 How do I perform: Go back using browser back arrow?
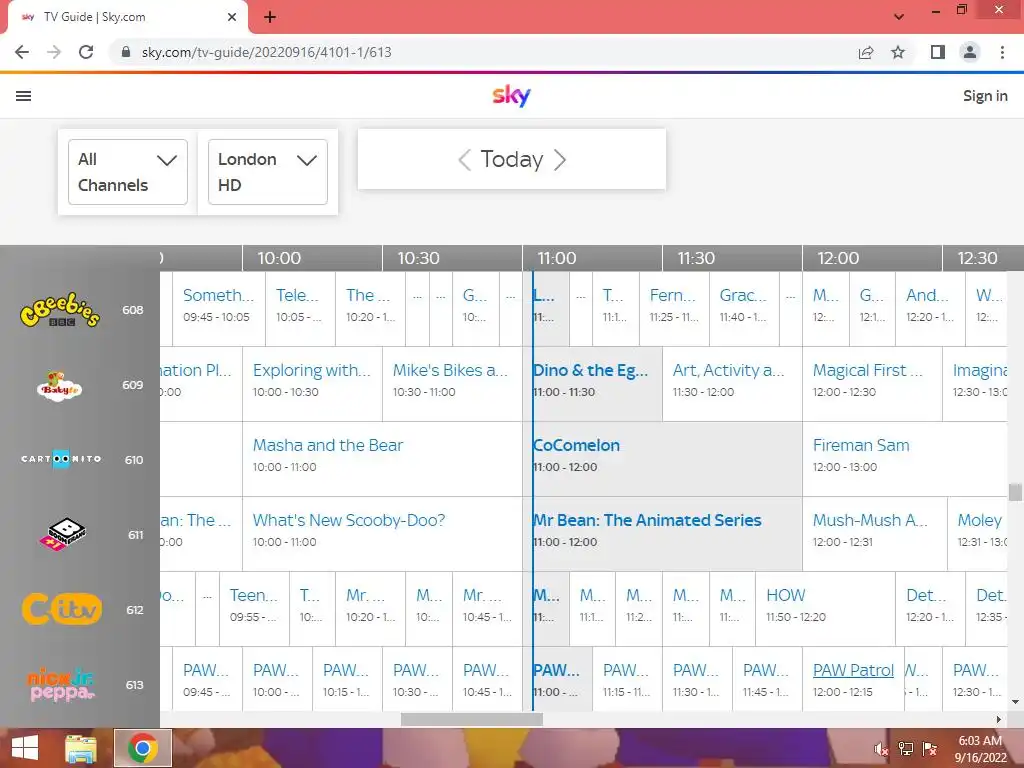(x=22, y=52)
